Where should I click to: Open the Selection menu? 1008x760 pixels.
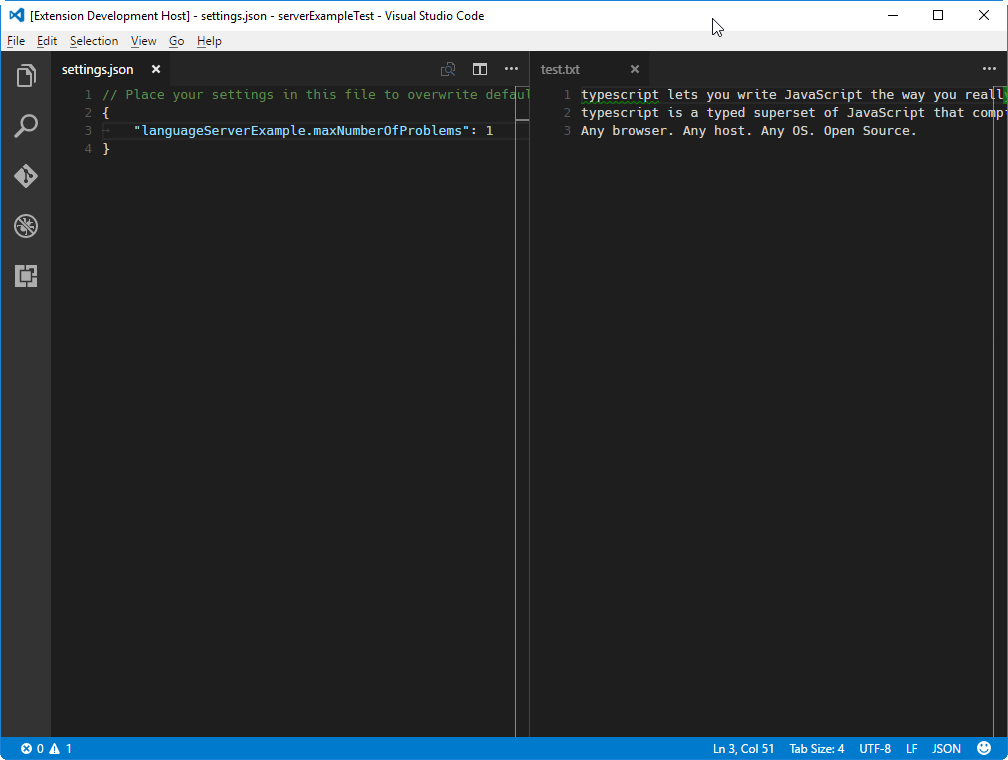[94, 41]
